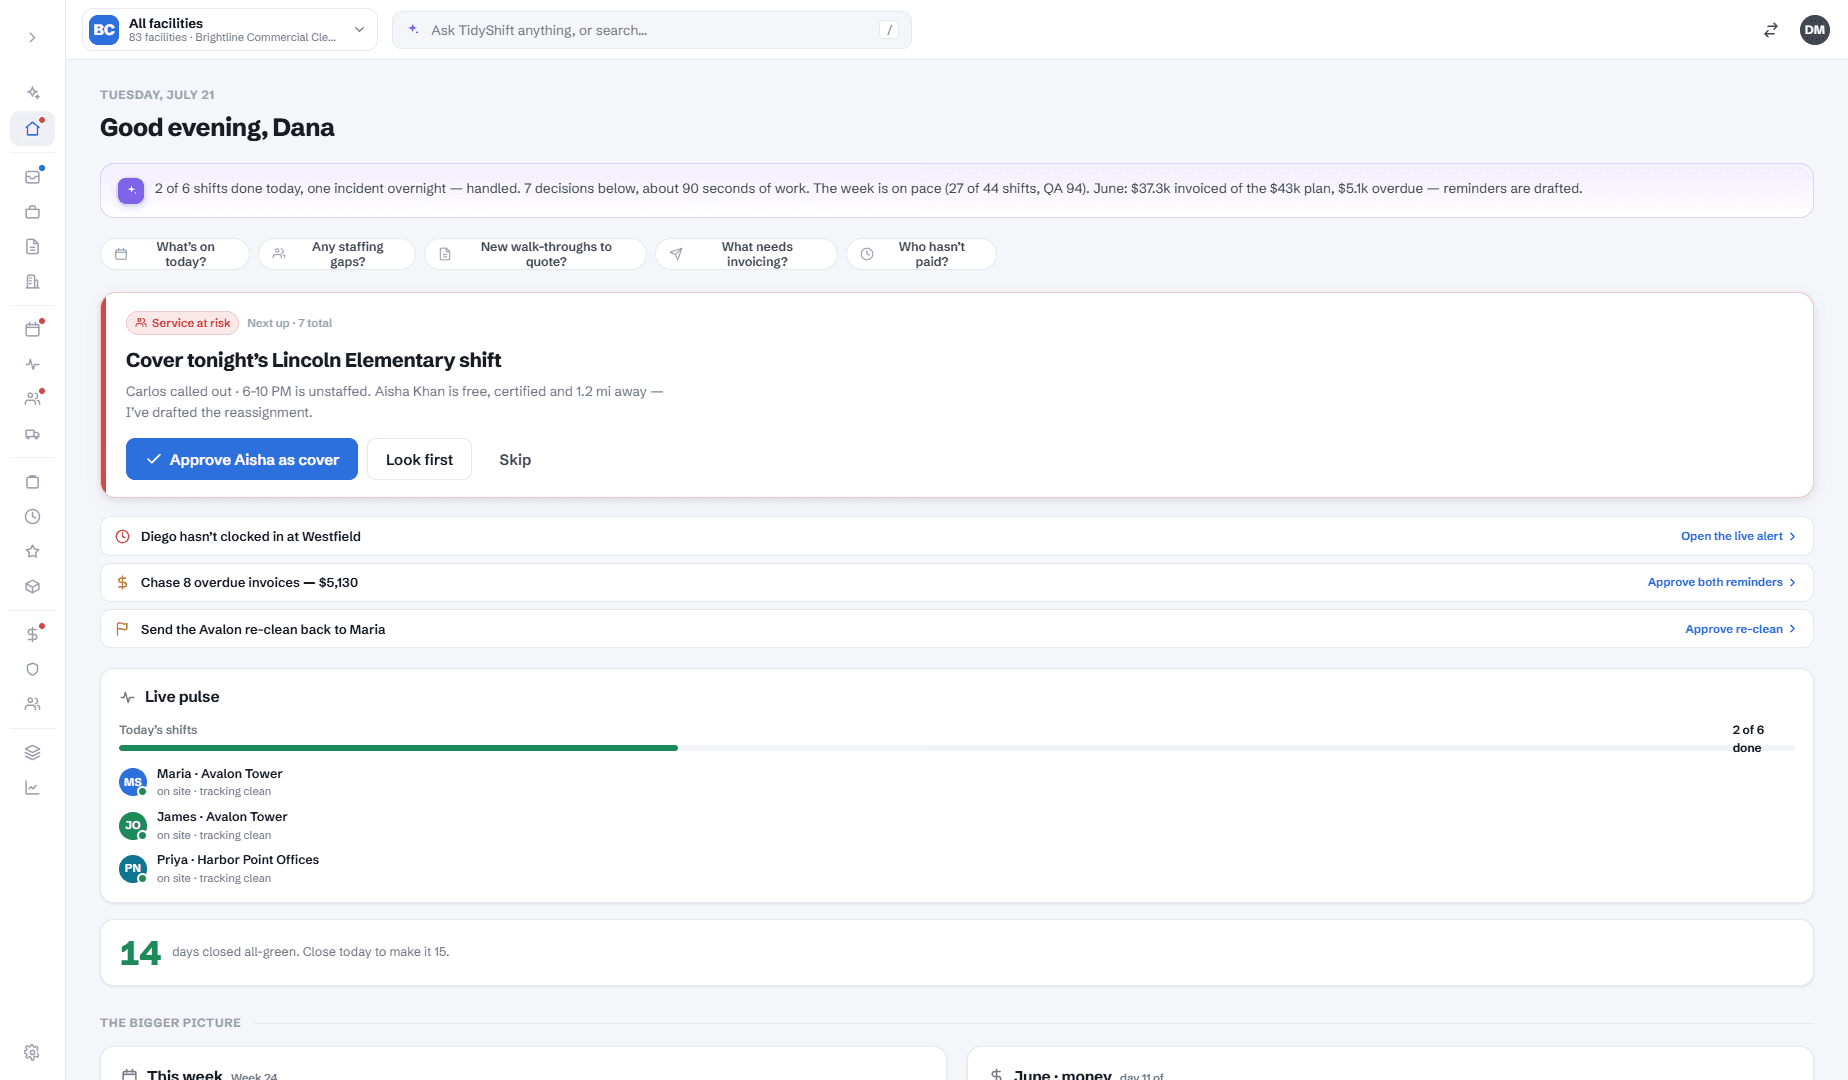Expand the collapsed sidebar with the arrow
The image size is (1848, 1080).
pos(32,37)
